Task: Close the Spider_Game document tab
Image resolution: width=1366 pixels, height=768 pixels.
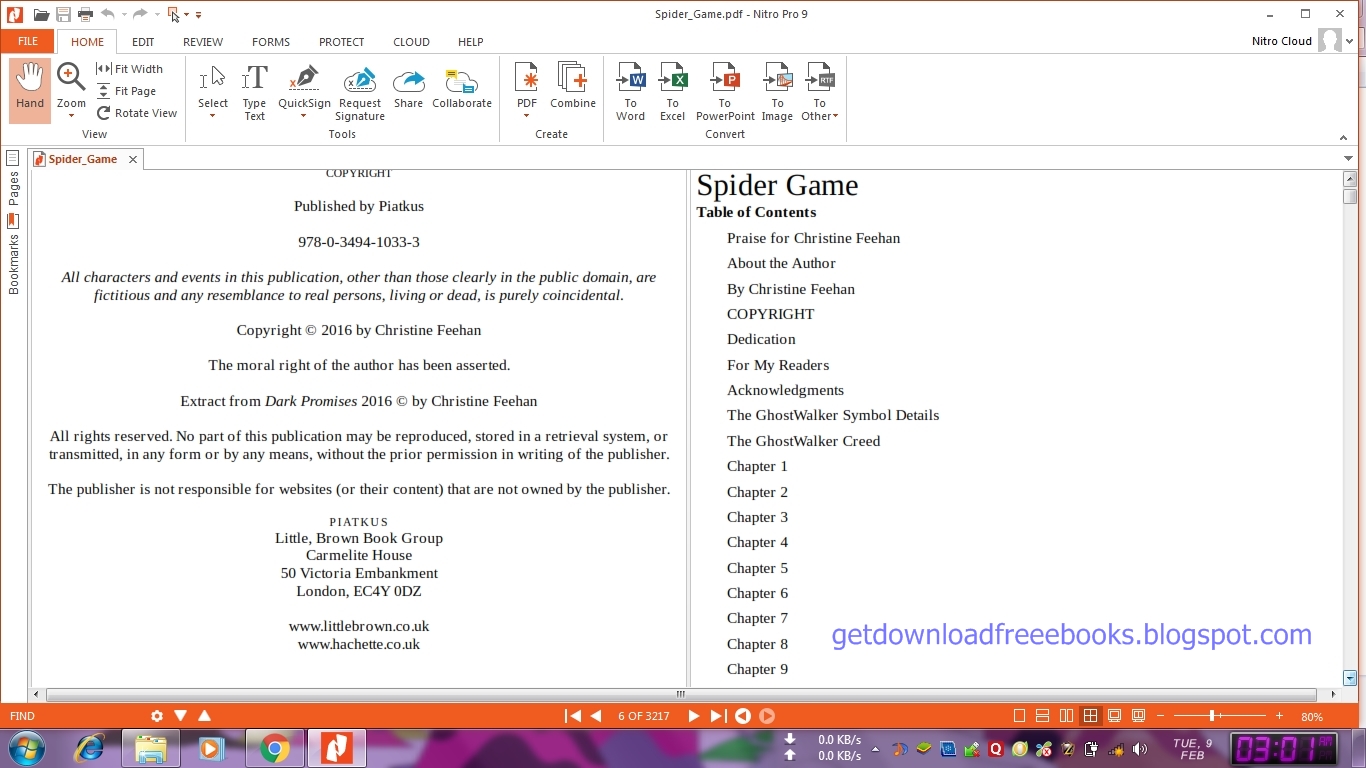Action: coord(133,159)
